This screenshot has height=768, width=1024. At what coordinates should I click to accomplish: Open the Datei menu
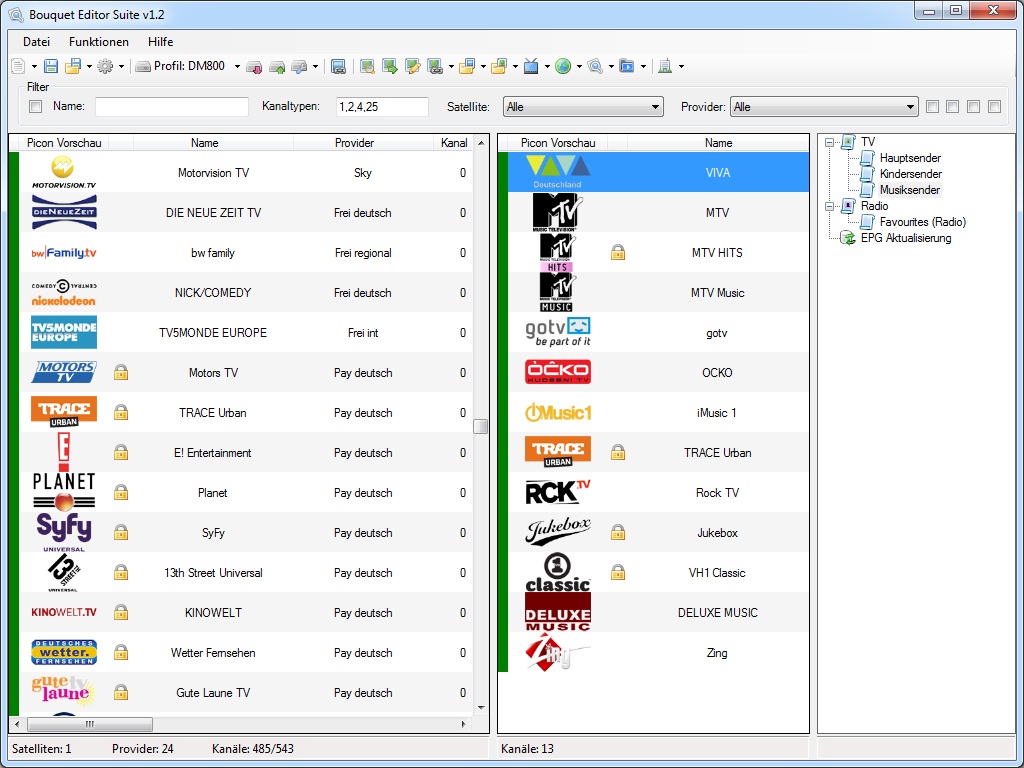pos(37,42)
